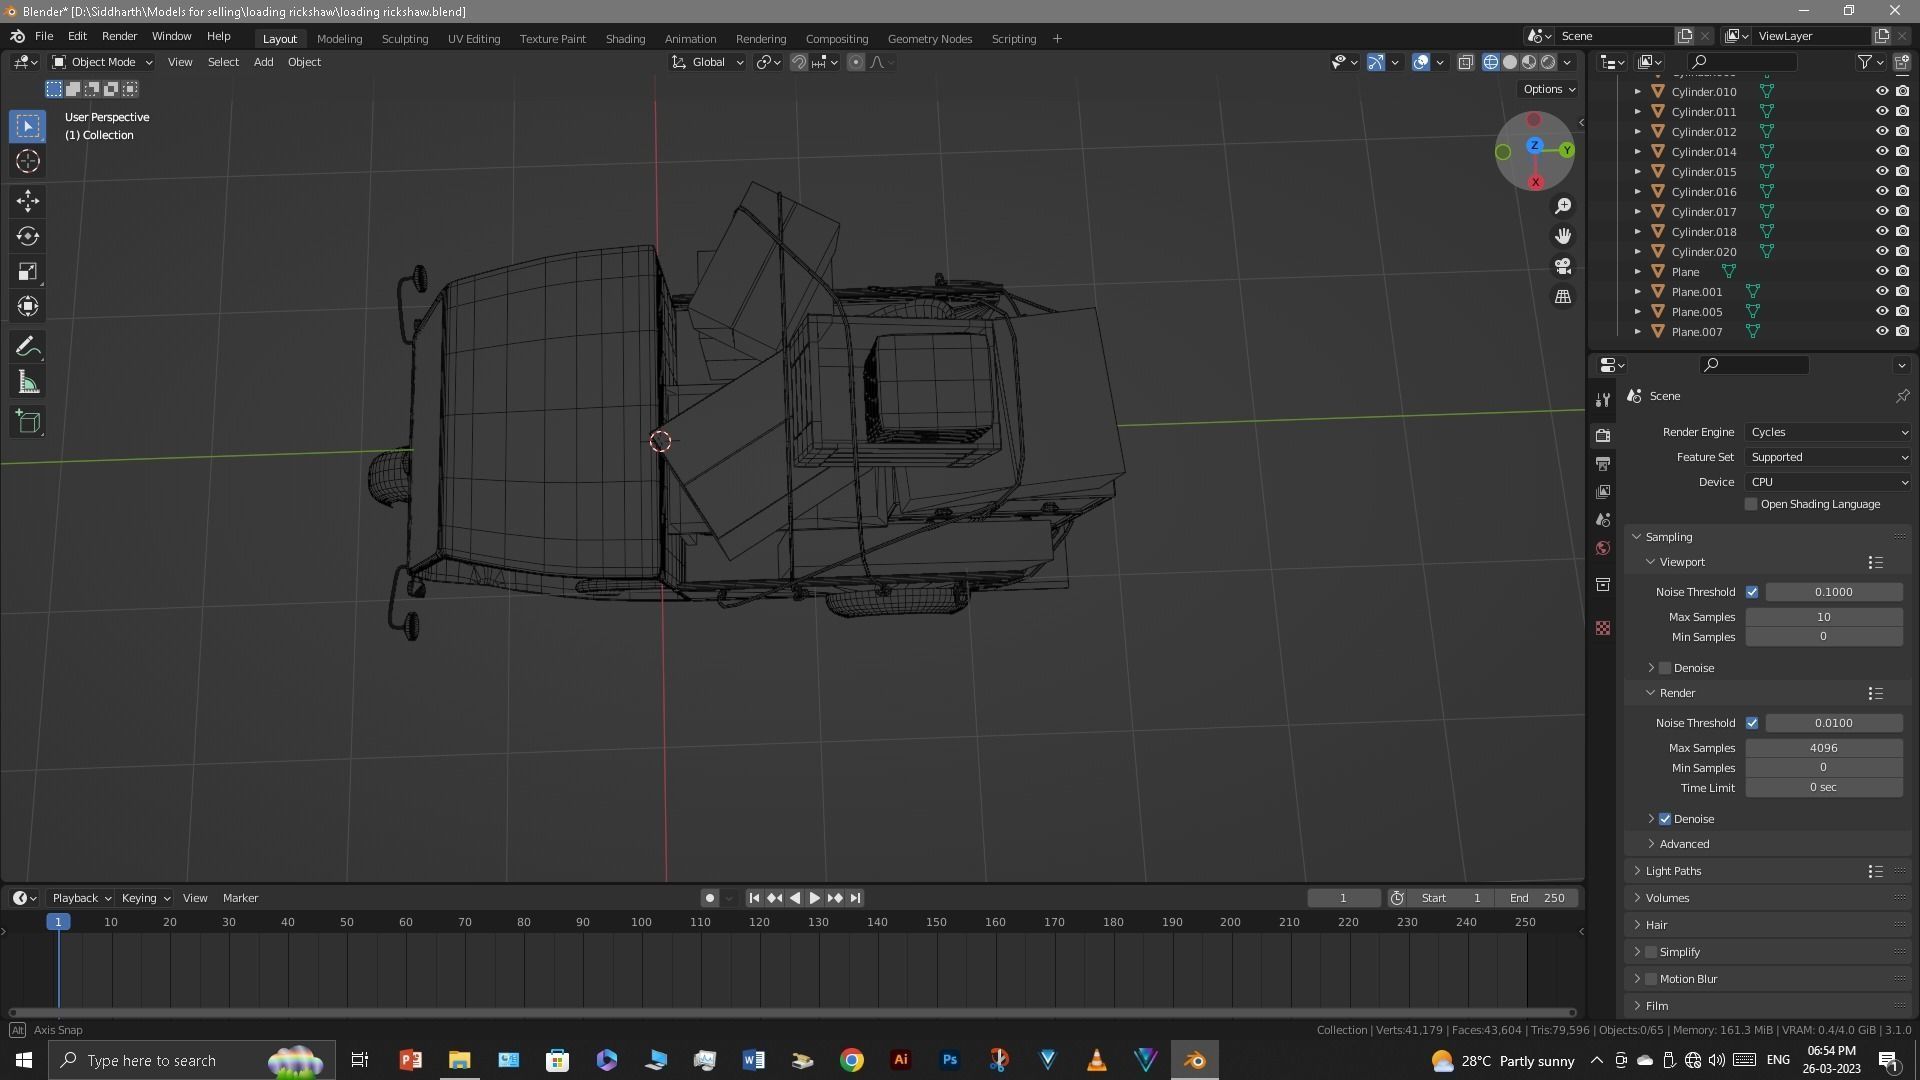1920x1080 pixels.
Task: Open the Texture properties tab
Action: click(x=1603, y=628)
